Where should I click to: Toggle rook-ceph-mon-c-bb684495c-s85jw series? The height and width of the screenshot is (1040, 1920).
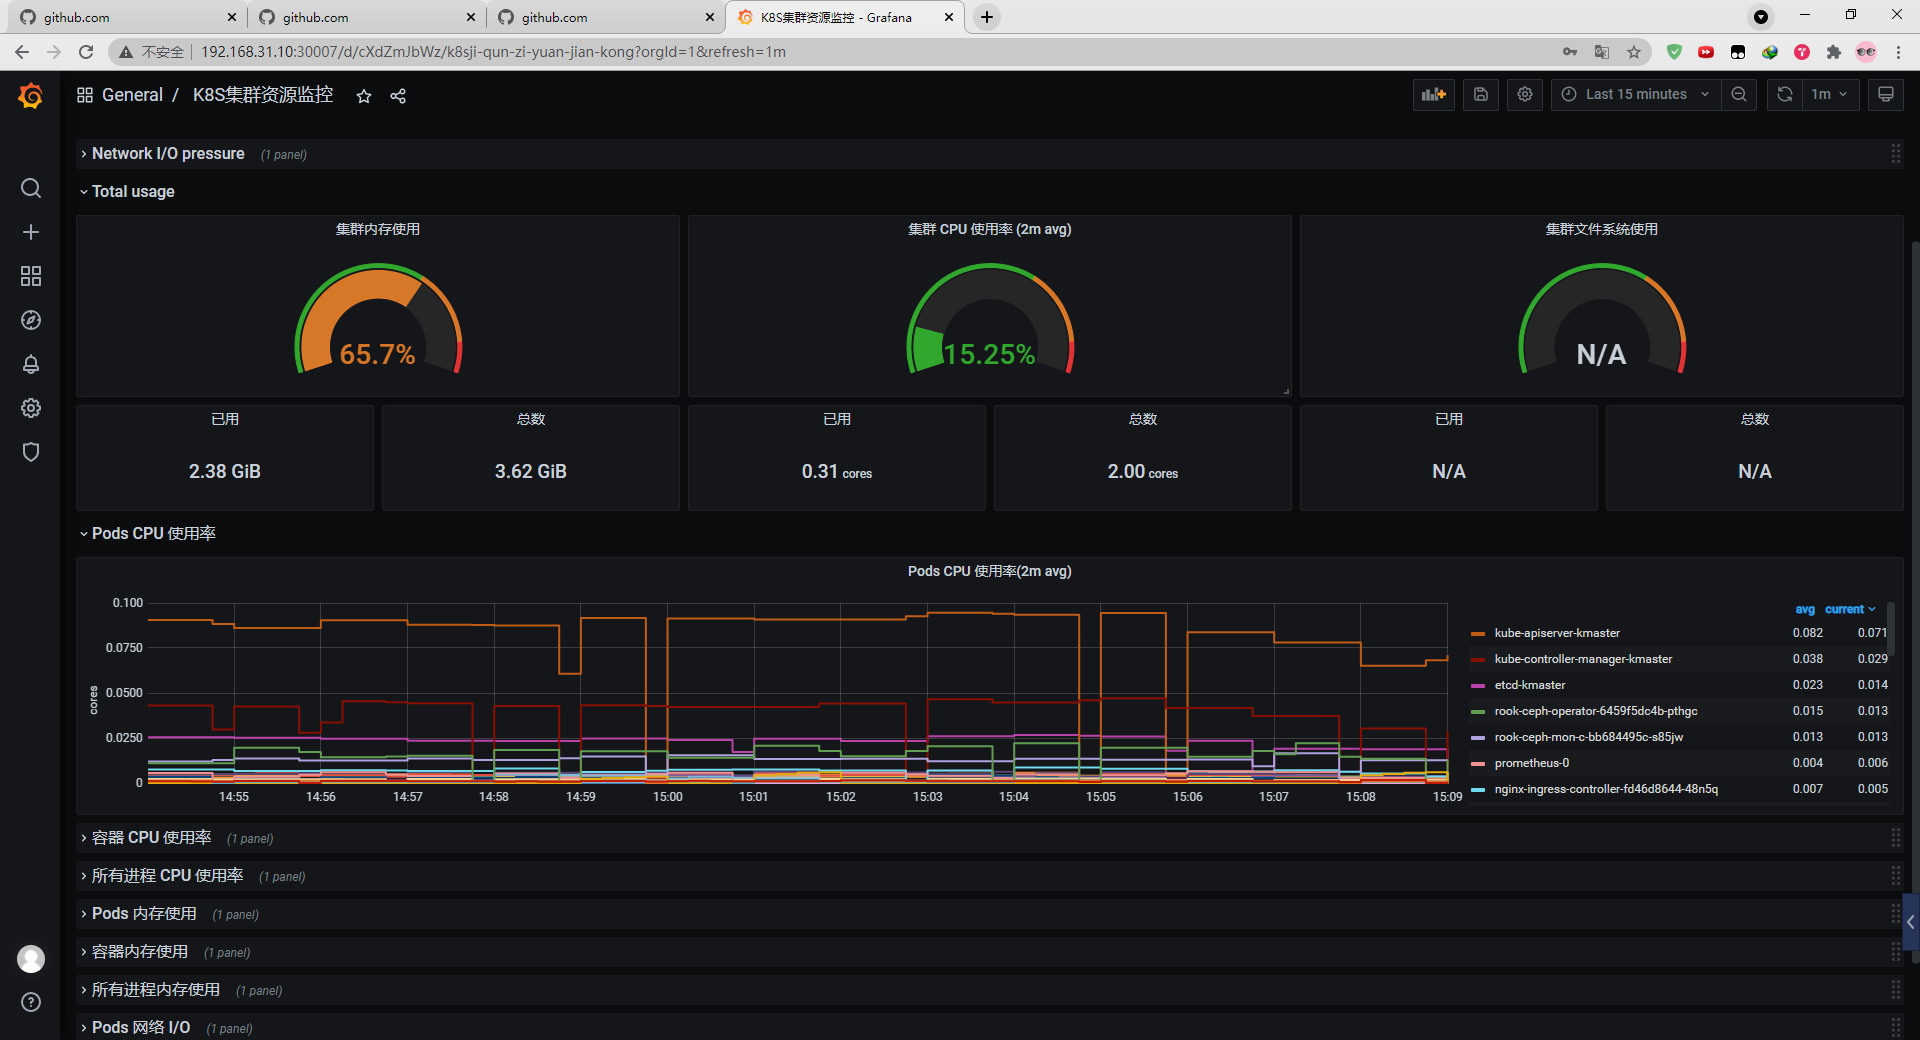pyautogui.click(x=1588, y=737)
